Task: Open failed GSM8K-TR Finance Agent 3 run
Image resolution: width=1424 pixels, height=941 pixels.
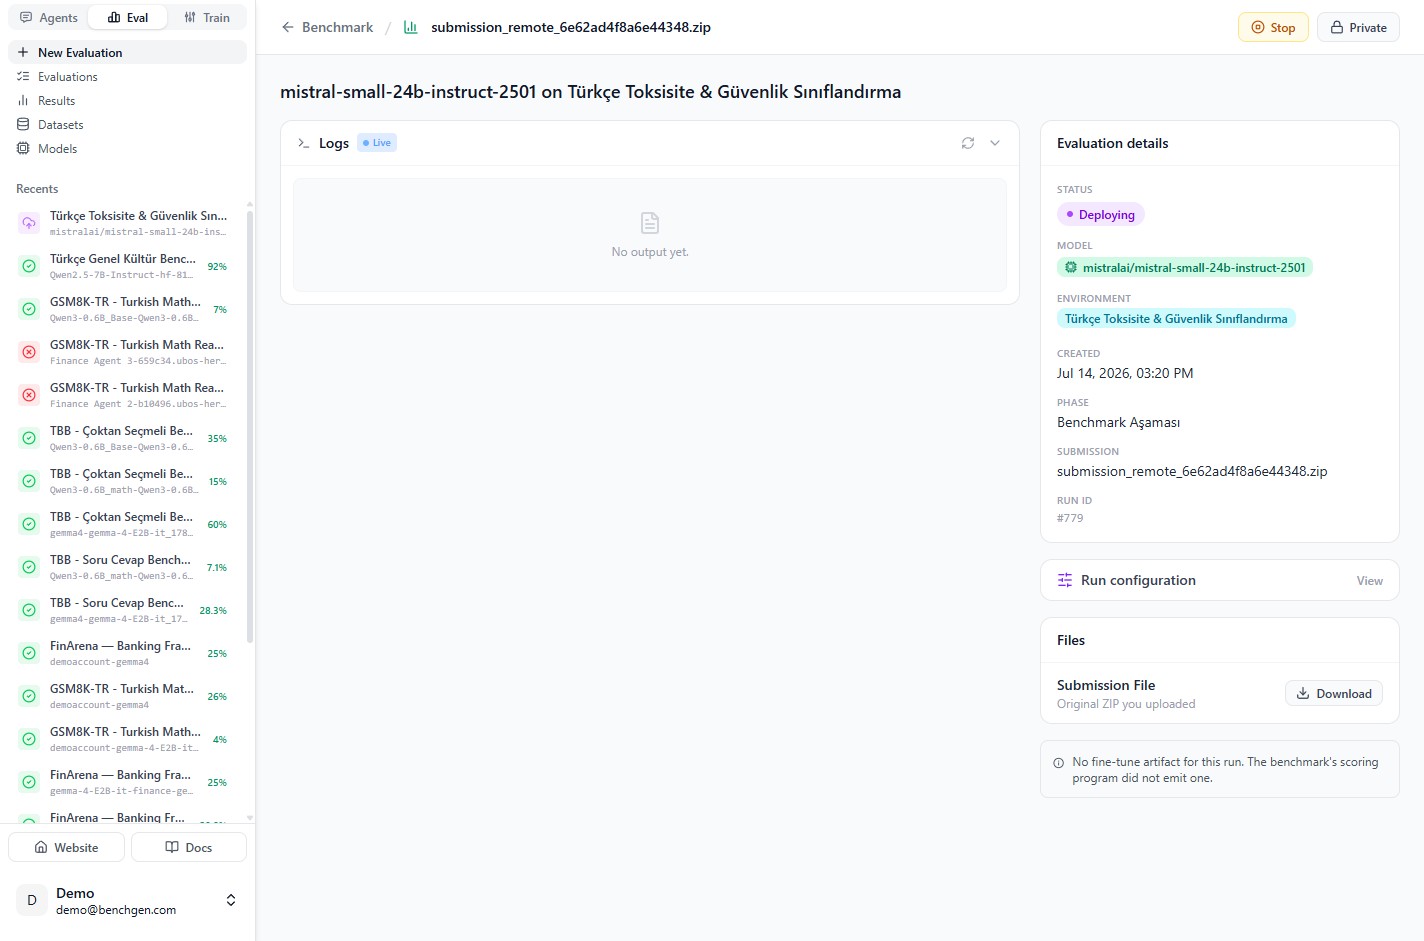Action: point(129,352)
